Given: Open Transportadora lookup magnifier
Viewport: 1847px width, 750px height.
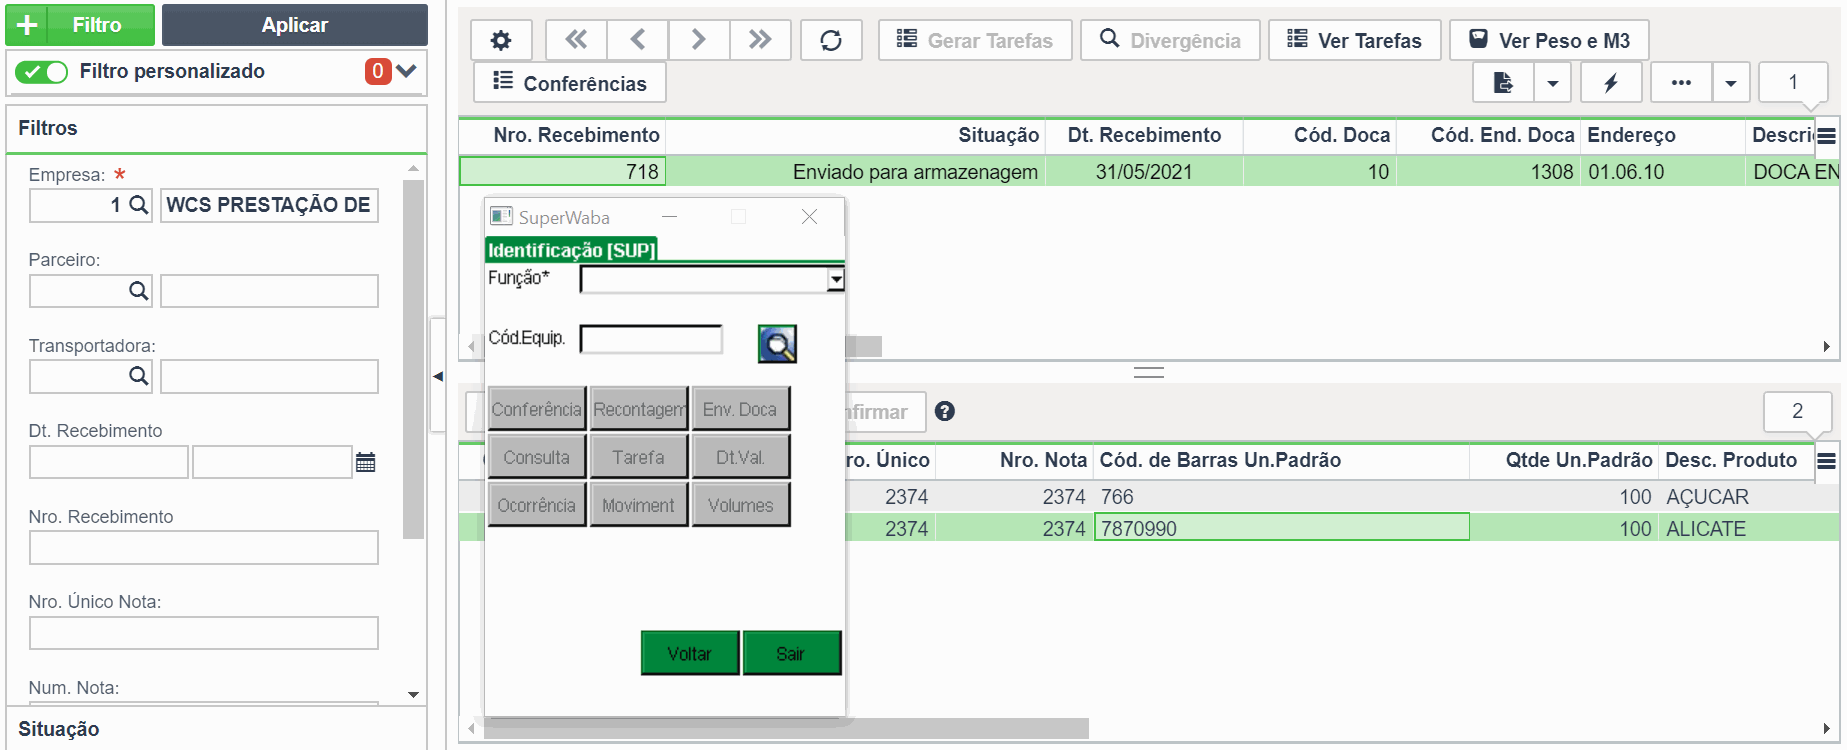Looking at the screenshot, I should (139, 376).
